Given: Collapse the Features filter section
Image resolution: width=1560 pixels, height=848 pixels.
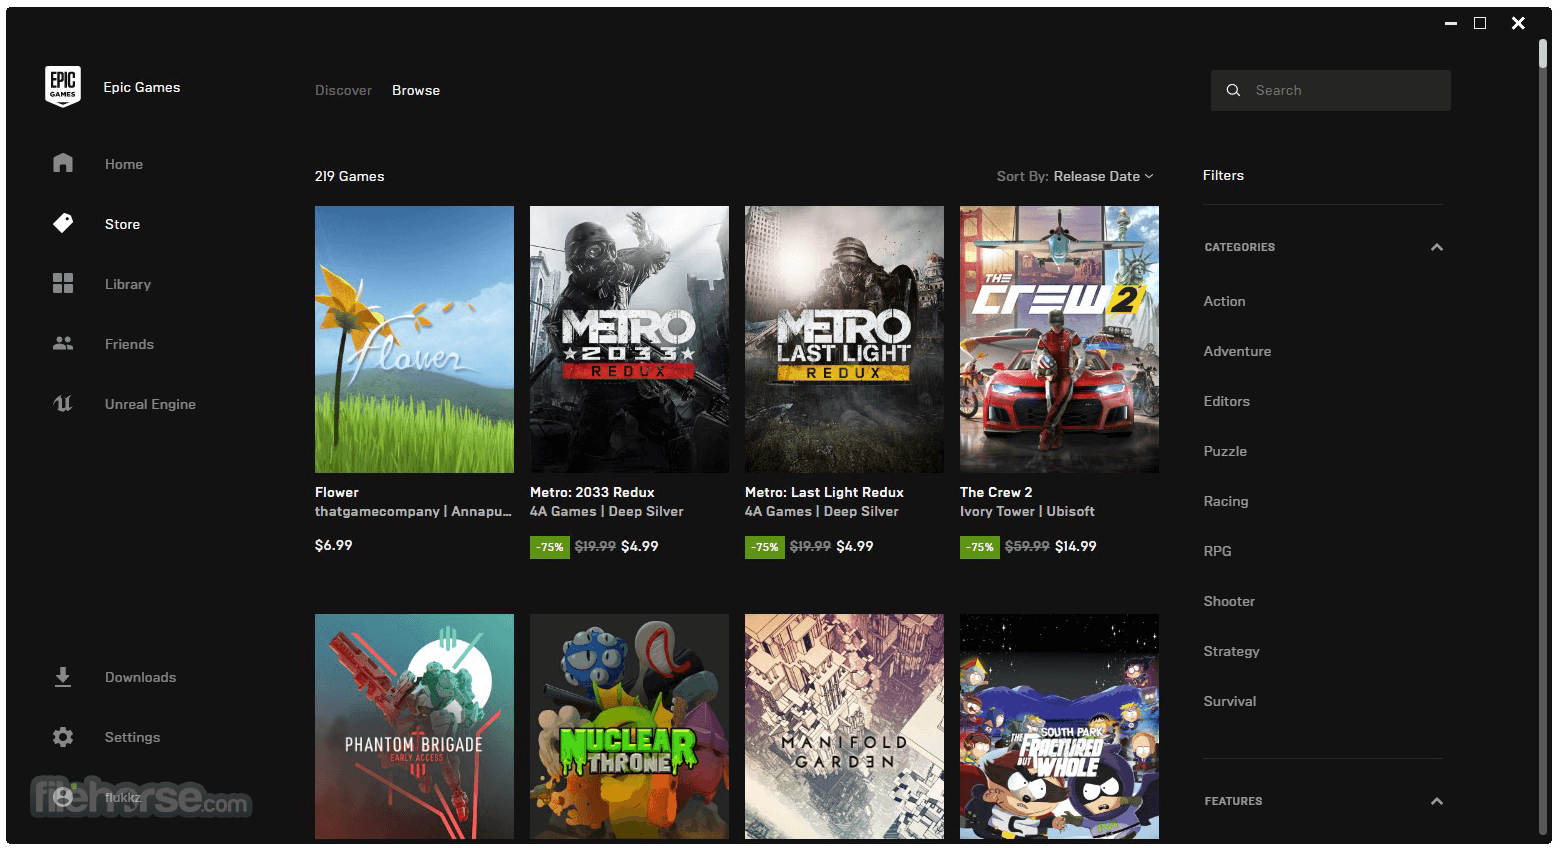Looking at the screenshot, I should [x=1437, y=801].
